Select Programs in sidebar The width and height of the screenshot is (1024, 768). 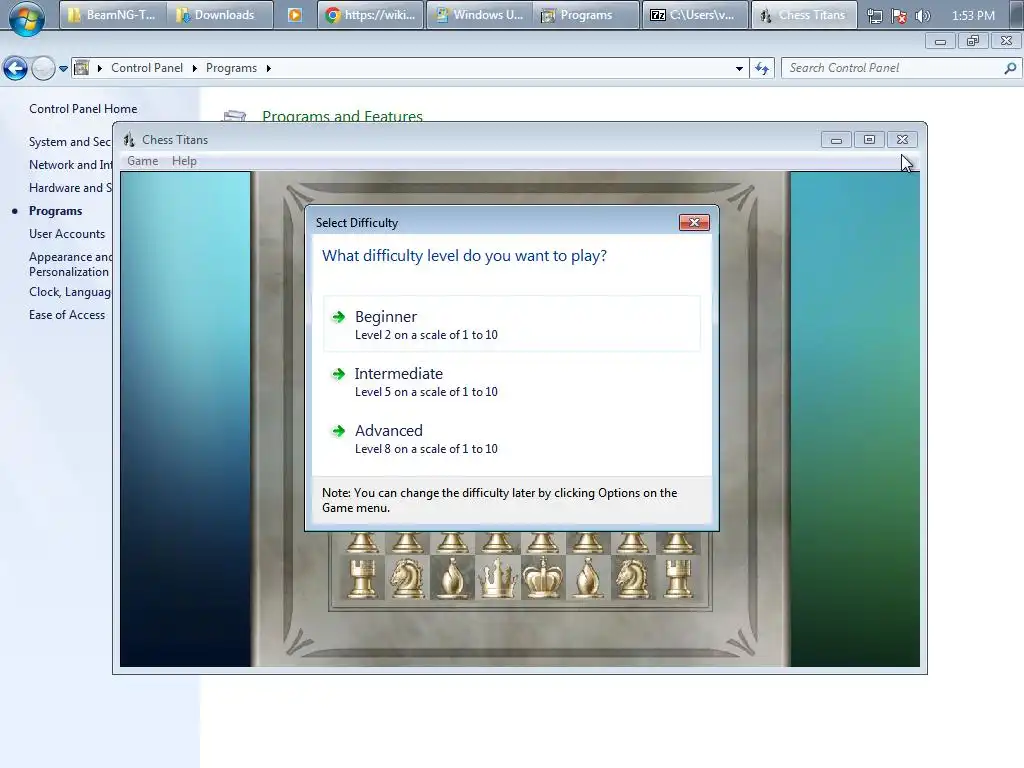tap(56, 211)
